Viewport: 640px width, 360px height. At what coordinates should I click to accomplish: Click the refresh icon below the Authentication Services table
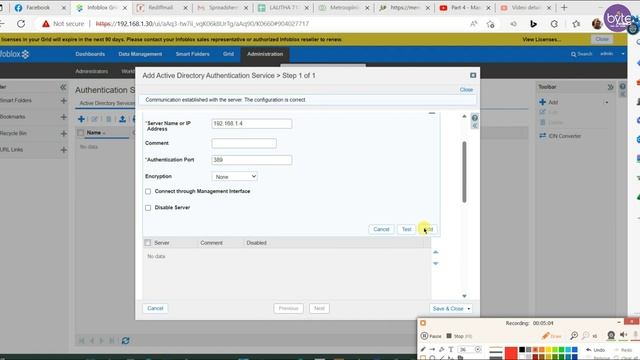125,340
